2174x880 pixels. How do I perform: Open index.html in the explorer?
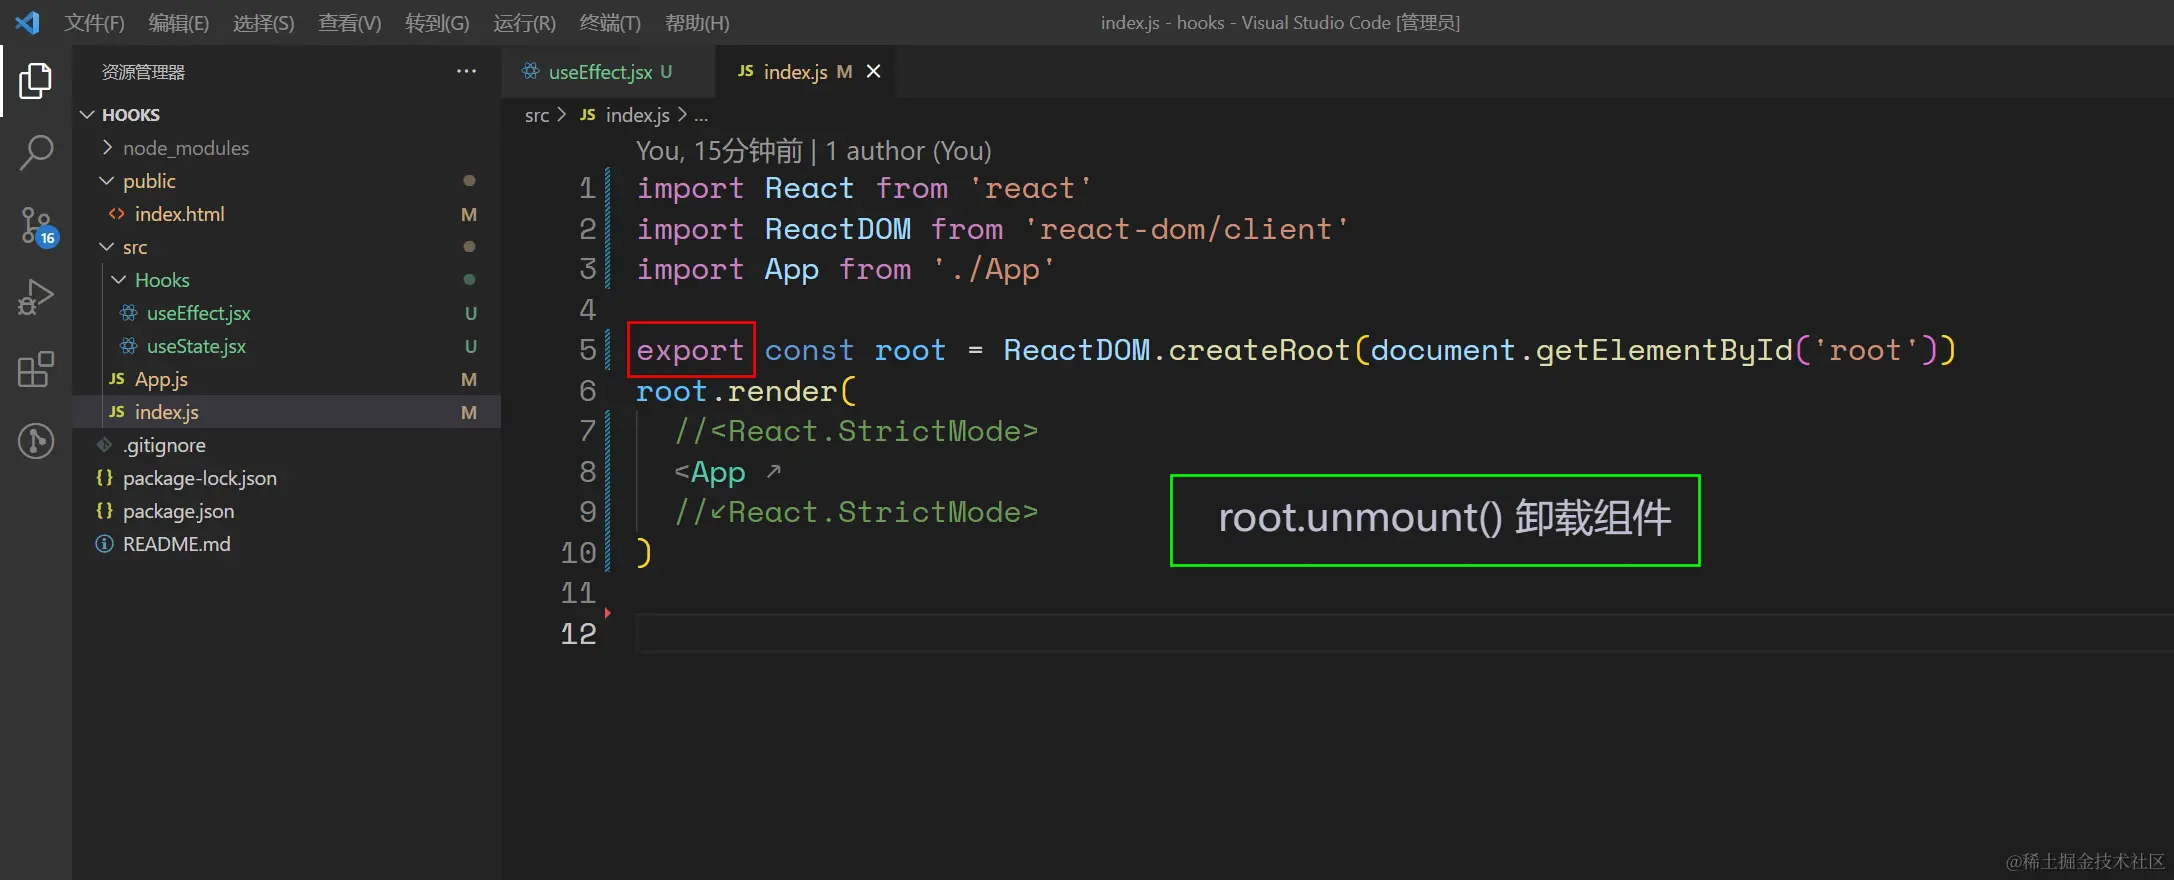[180, 214]
